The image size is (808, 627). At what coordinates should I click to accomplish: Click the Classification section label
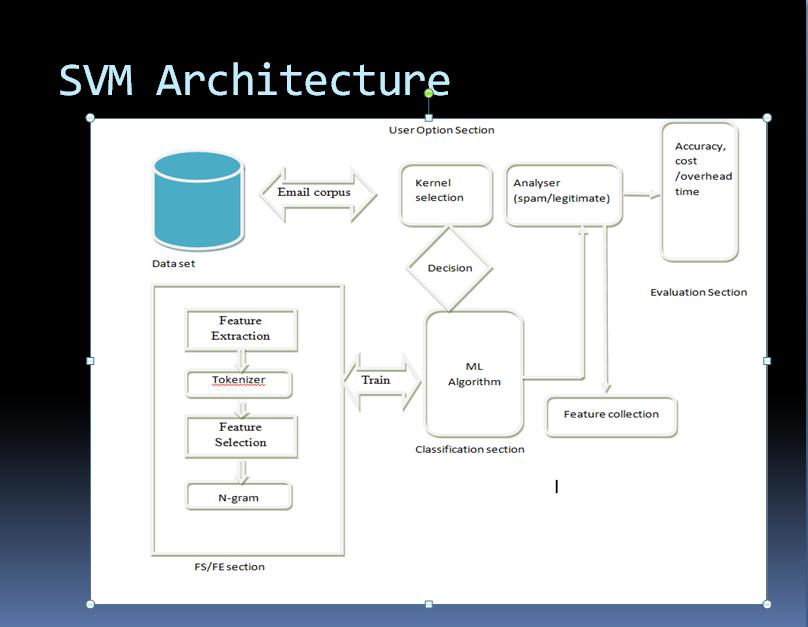click(471, 449)
